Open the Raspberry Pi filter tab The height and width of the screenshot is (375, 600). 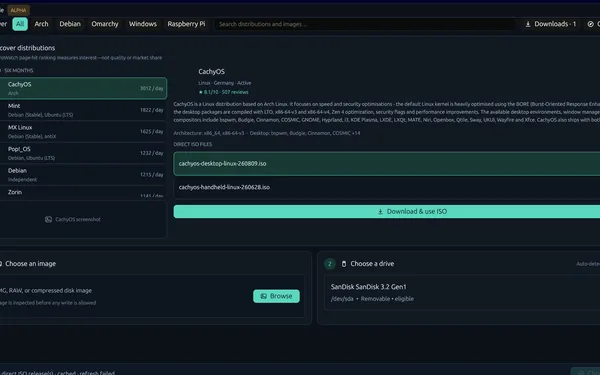186,24
